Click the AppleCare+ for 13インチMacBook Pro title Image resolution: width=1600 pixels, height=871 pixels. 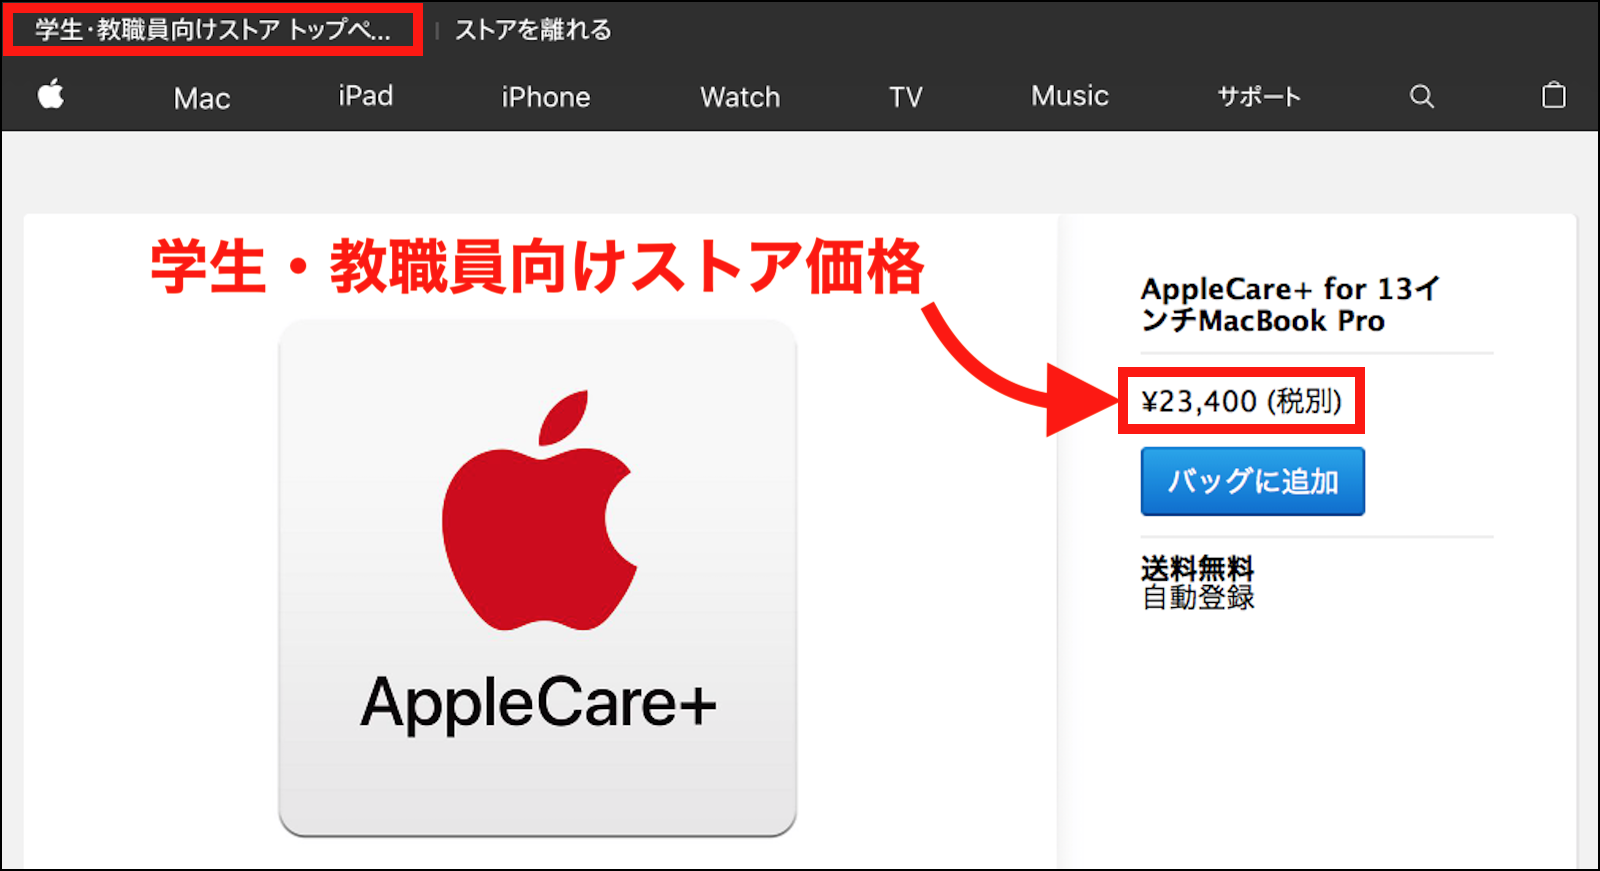pyautogui.click(x=1290, y=305)
